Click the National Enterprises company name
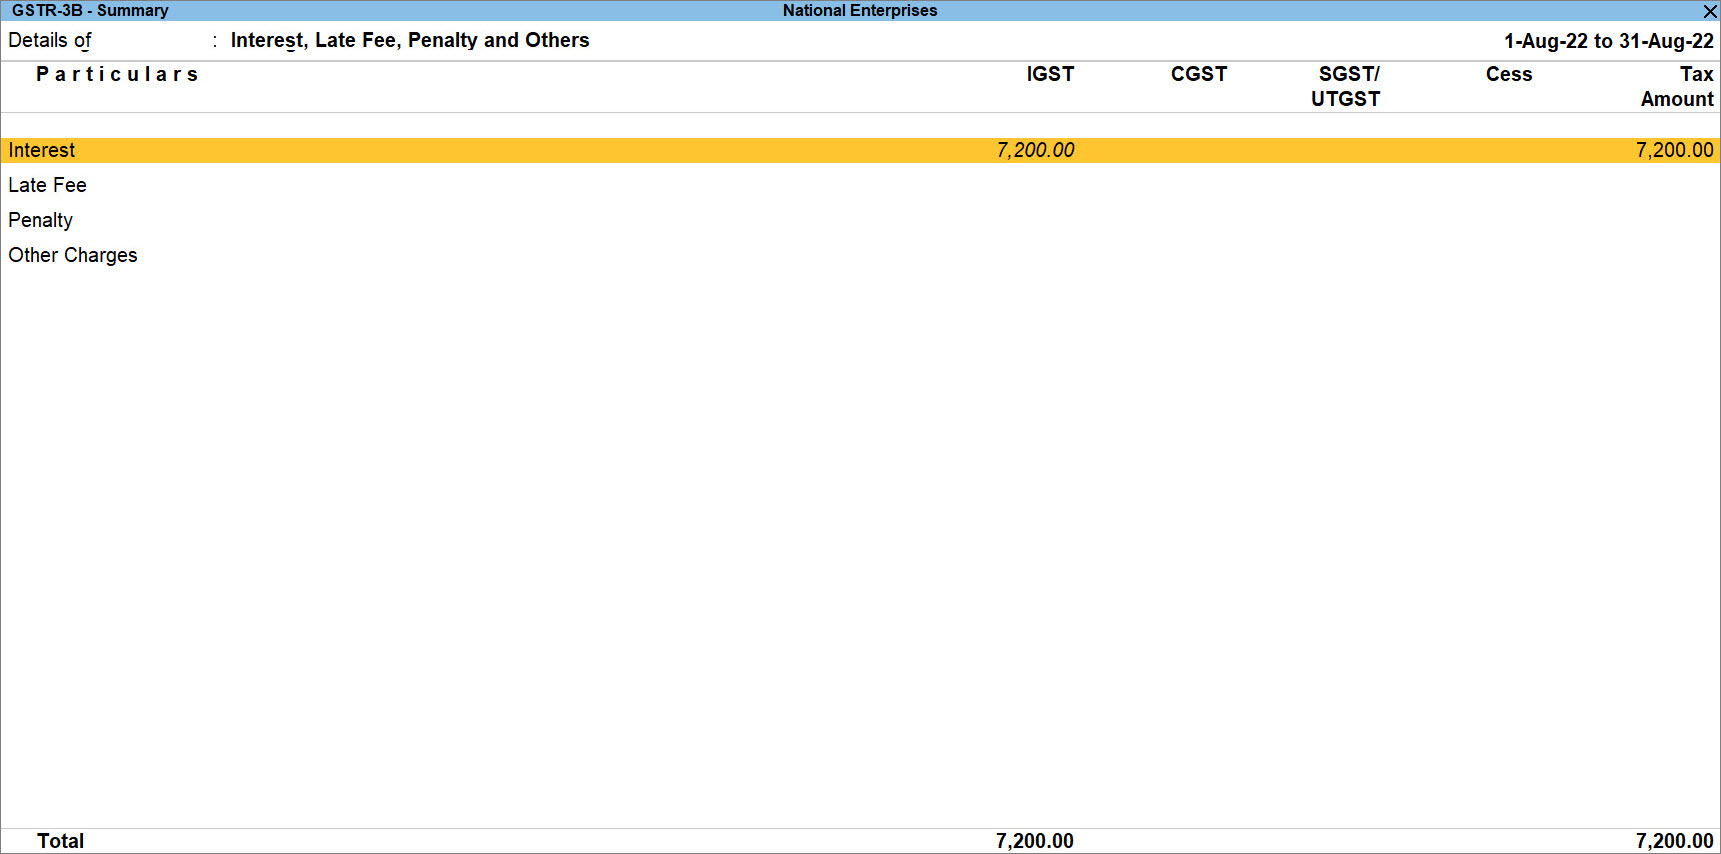The height and width of the screenshot is (854, 1721). [x=860, y=11]
